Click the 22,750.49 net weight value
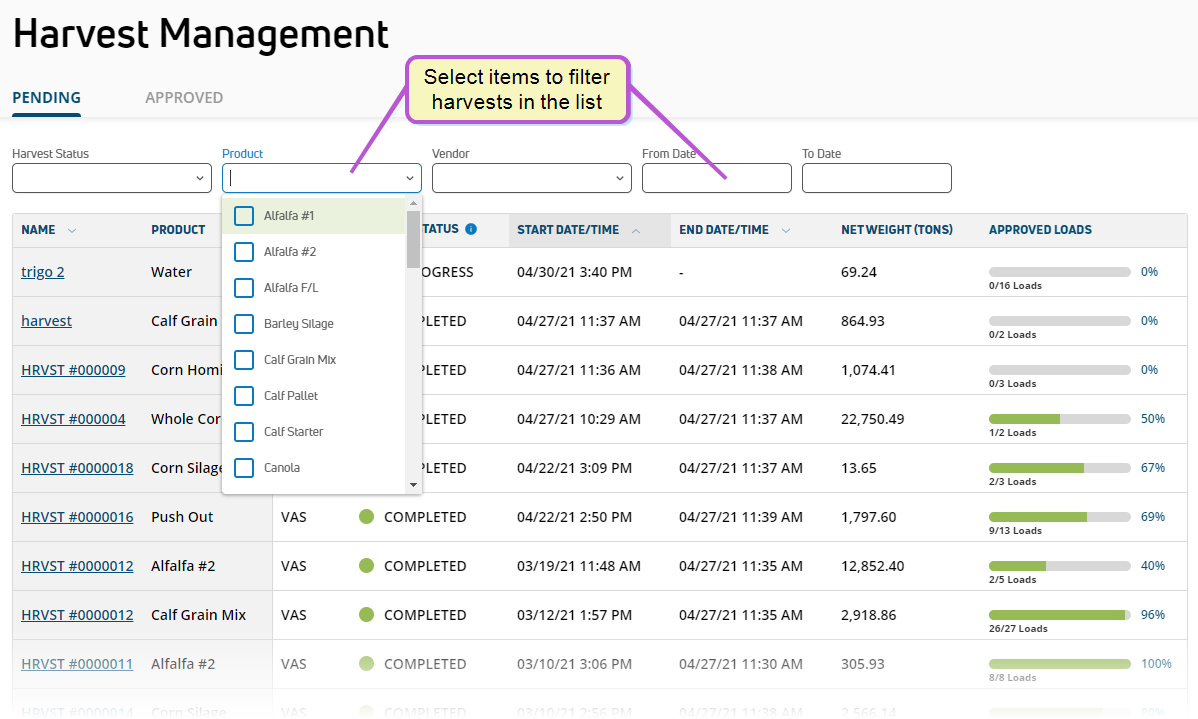Image resolution: width=1198 pixels, height=719 pixels. point(873,419)
